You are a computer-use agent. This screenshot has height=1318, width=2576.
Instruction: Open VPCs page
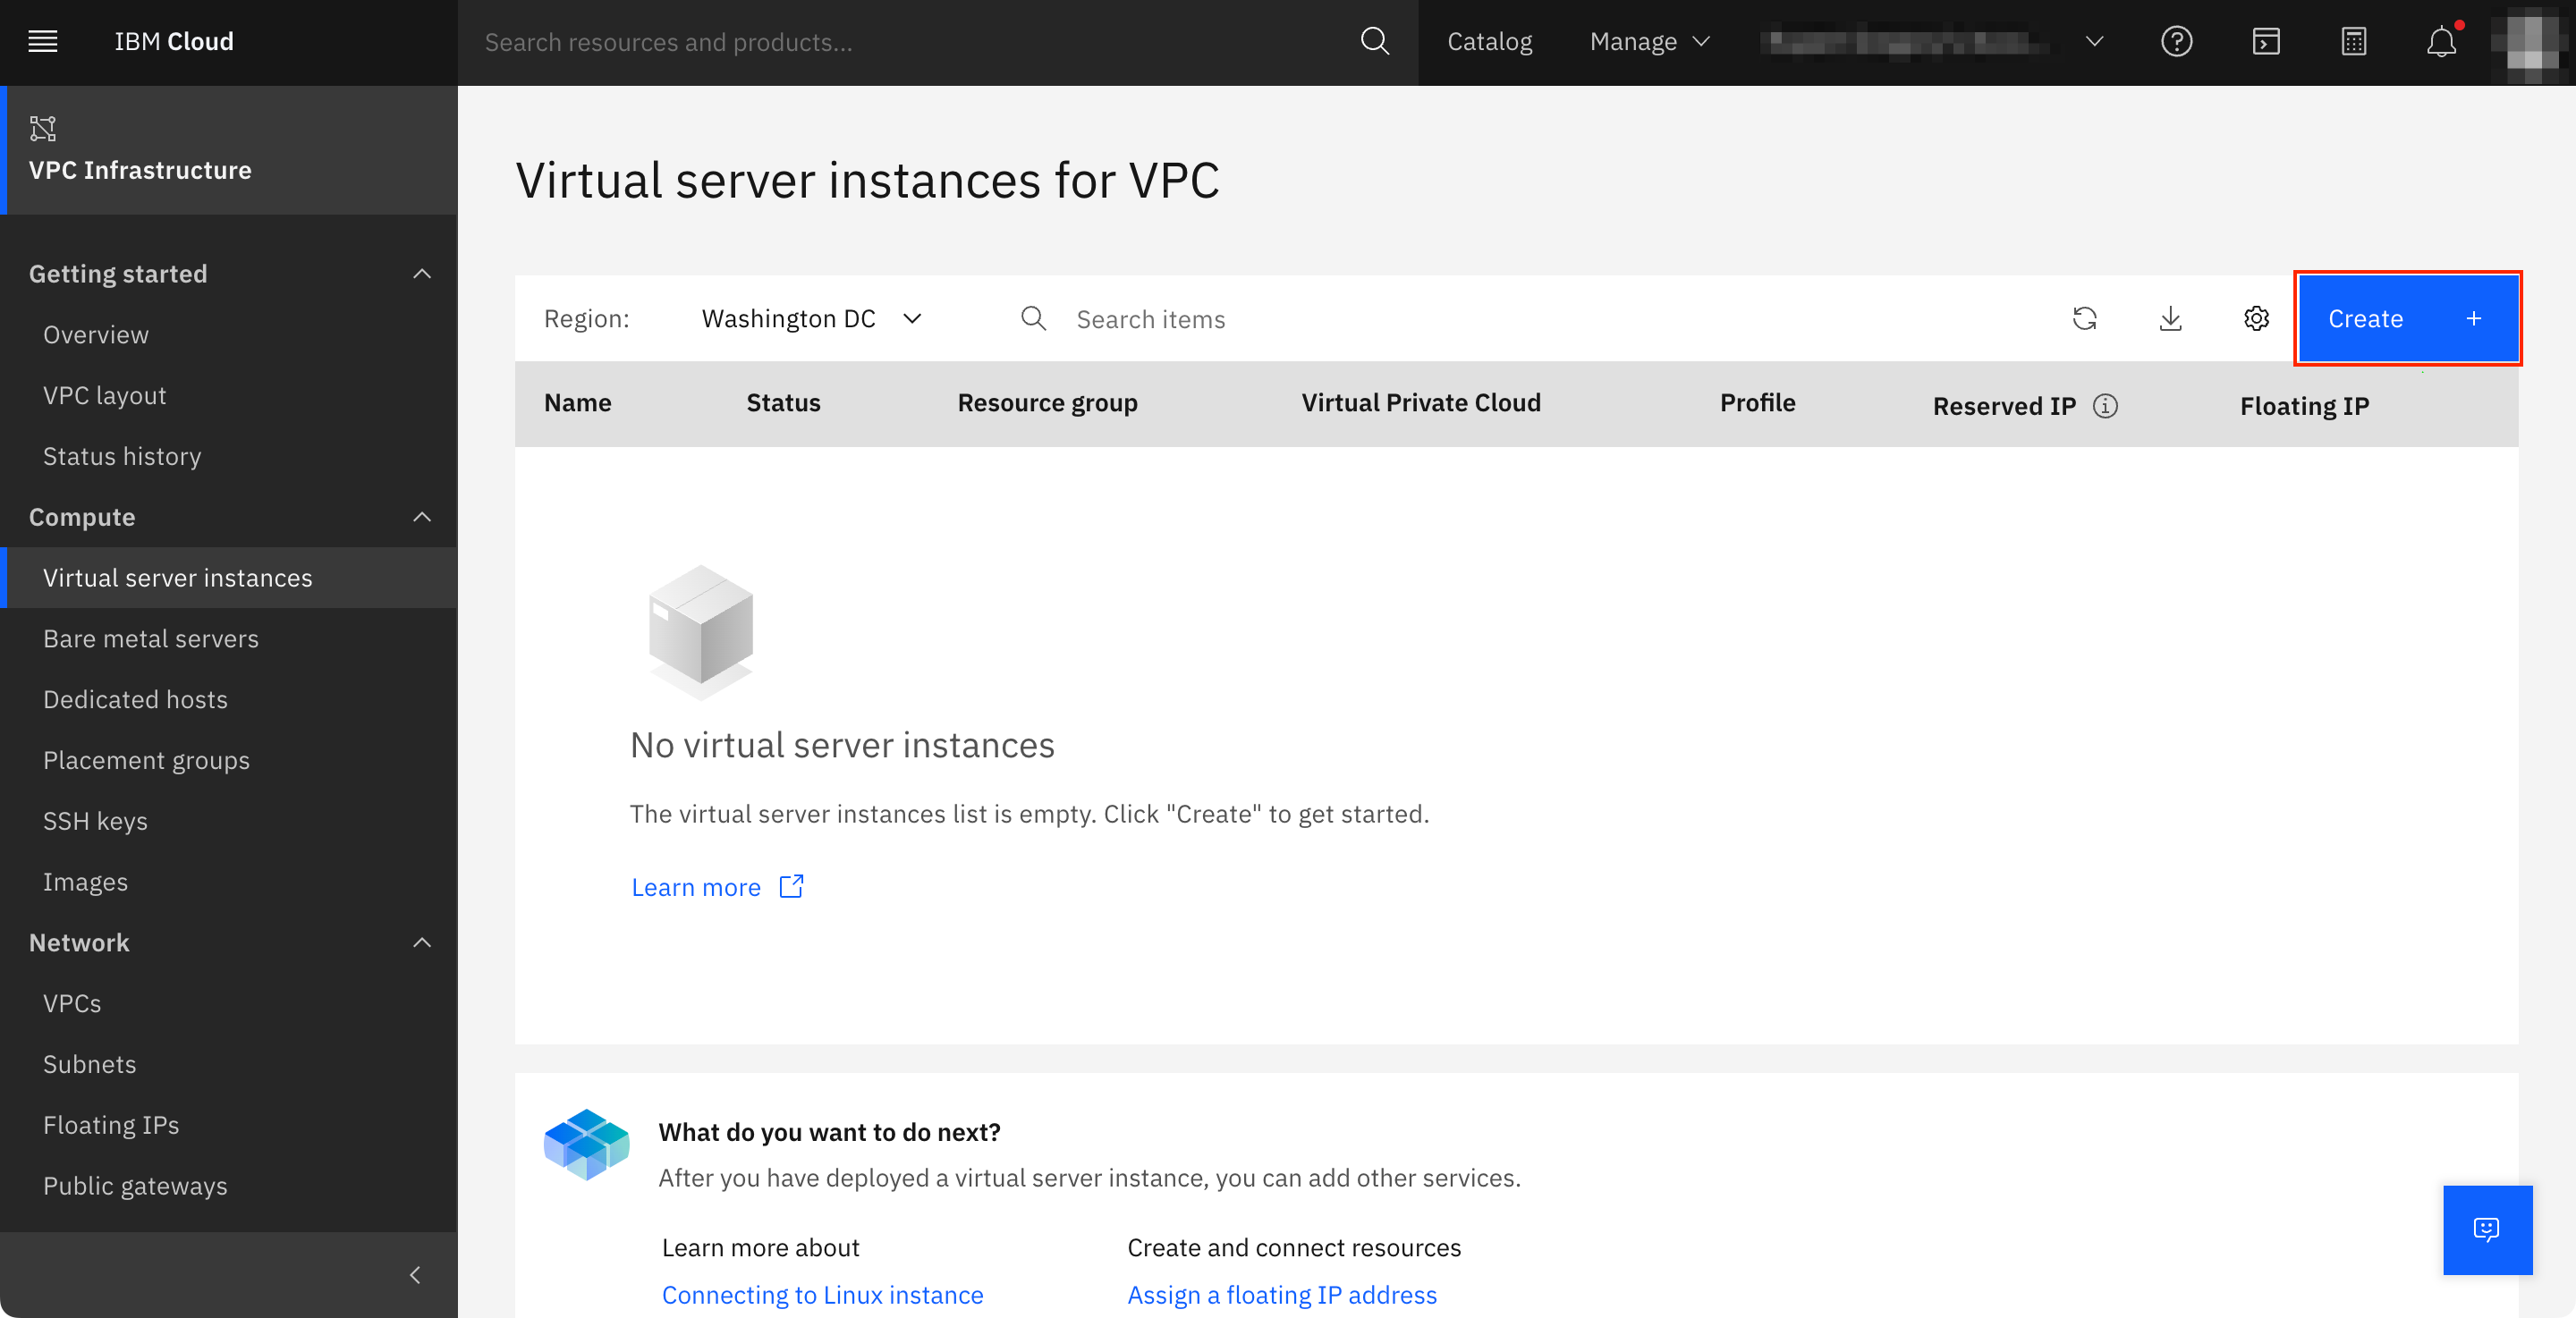[x=72, y=1004]
